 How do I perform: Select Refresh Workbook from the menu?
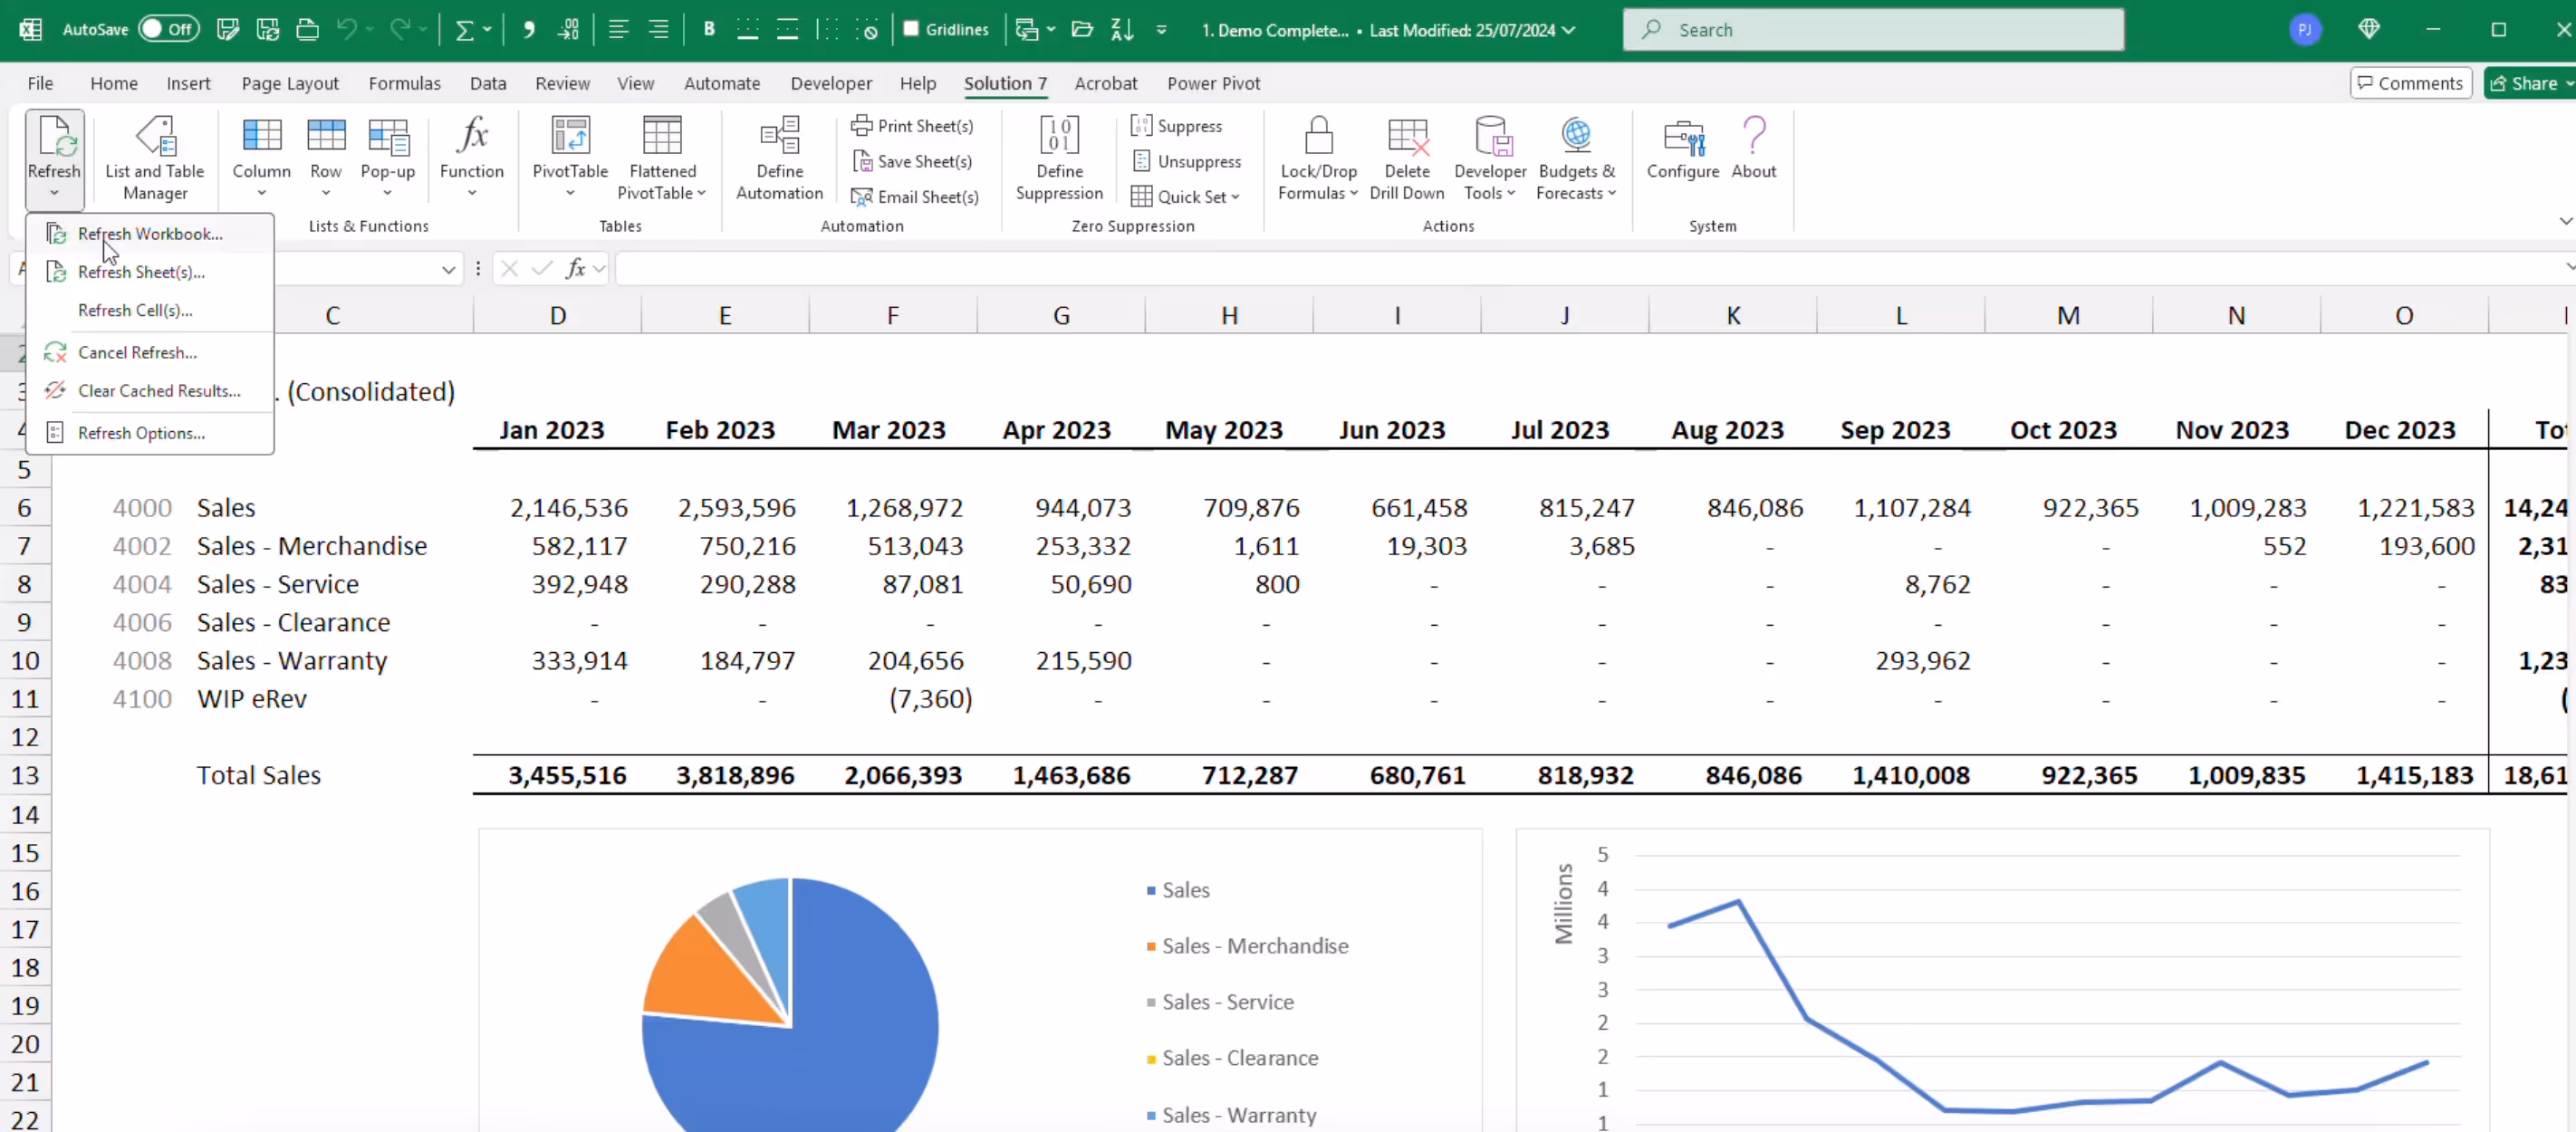(150, 234)
